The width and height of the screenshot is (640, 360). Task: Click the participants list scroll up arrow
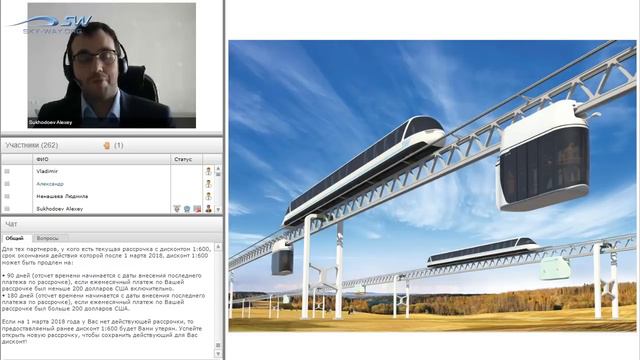coord(218,168)
